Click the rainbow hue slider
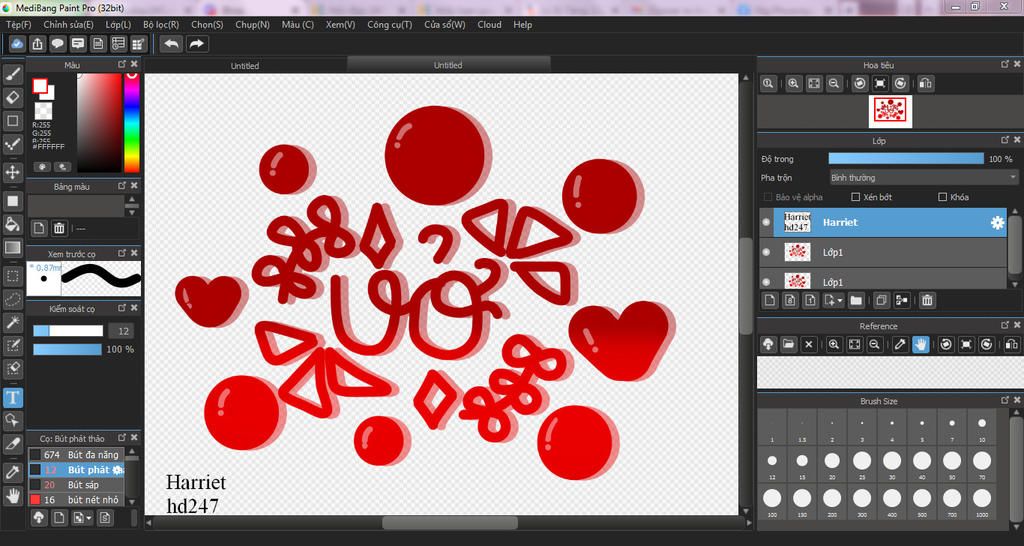 coord(132,122)
